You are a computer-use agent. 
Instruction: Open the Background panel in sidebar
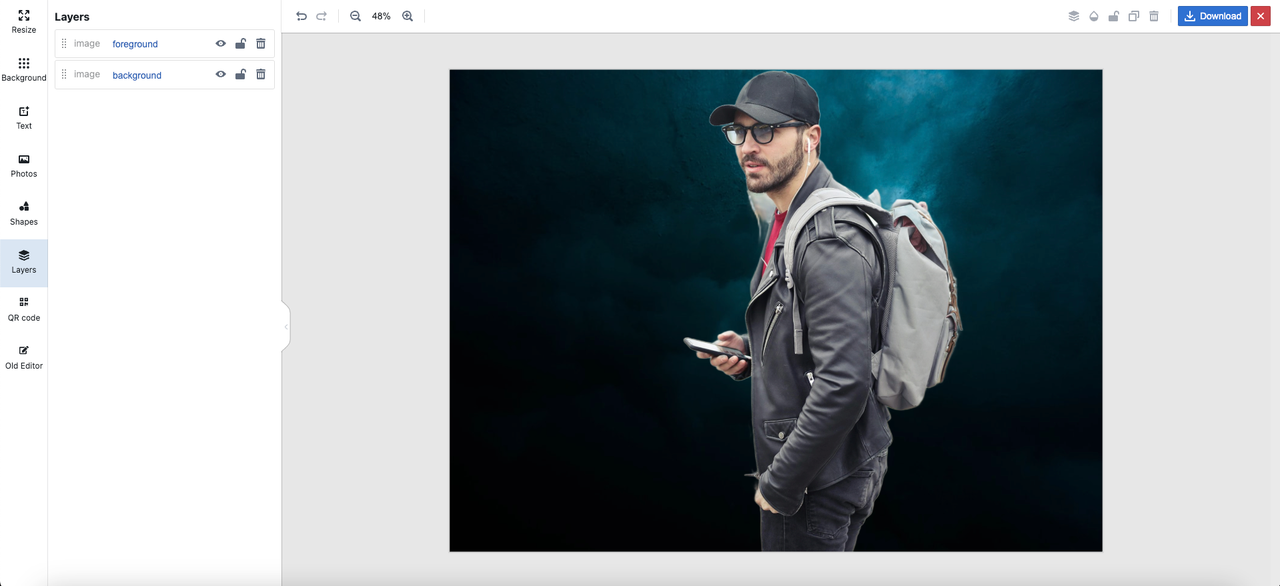[x=24, y=70]
